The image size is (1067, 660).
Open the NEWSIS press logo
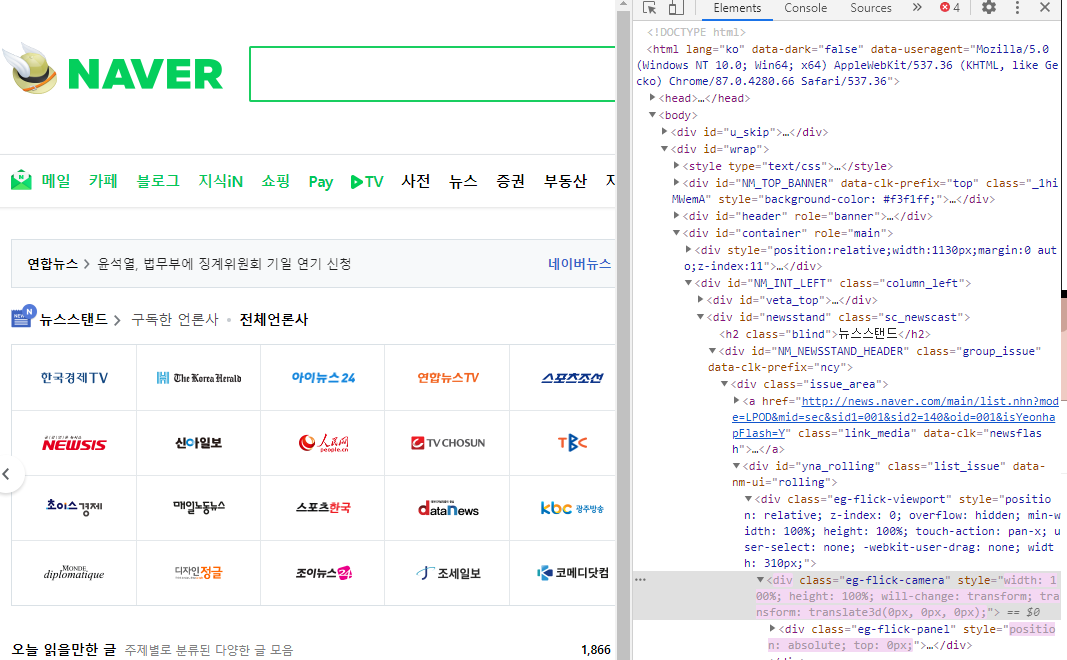point(74,444)
